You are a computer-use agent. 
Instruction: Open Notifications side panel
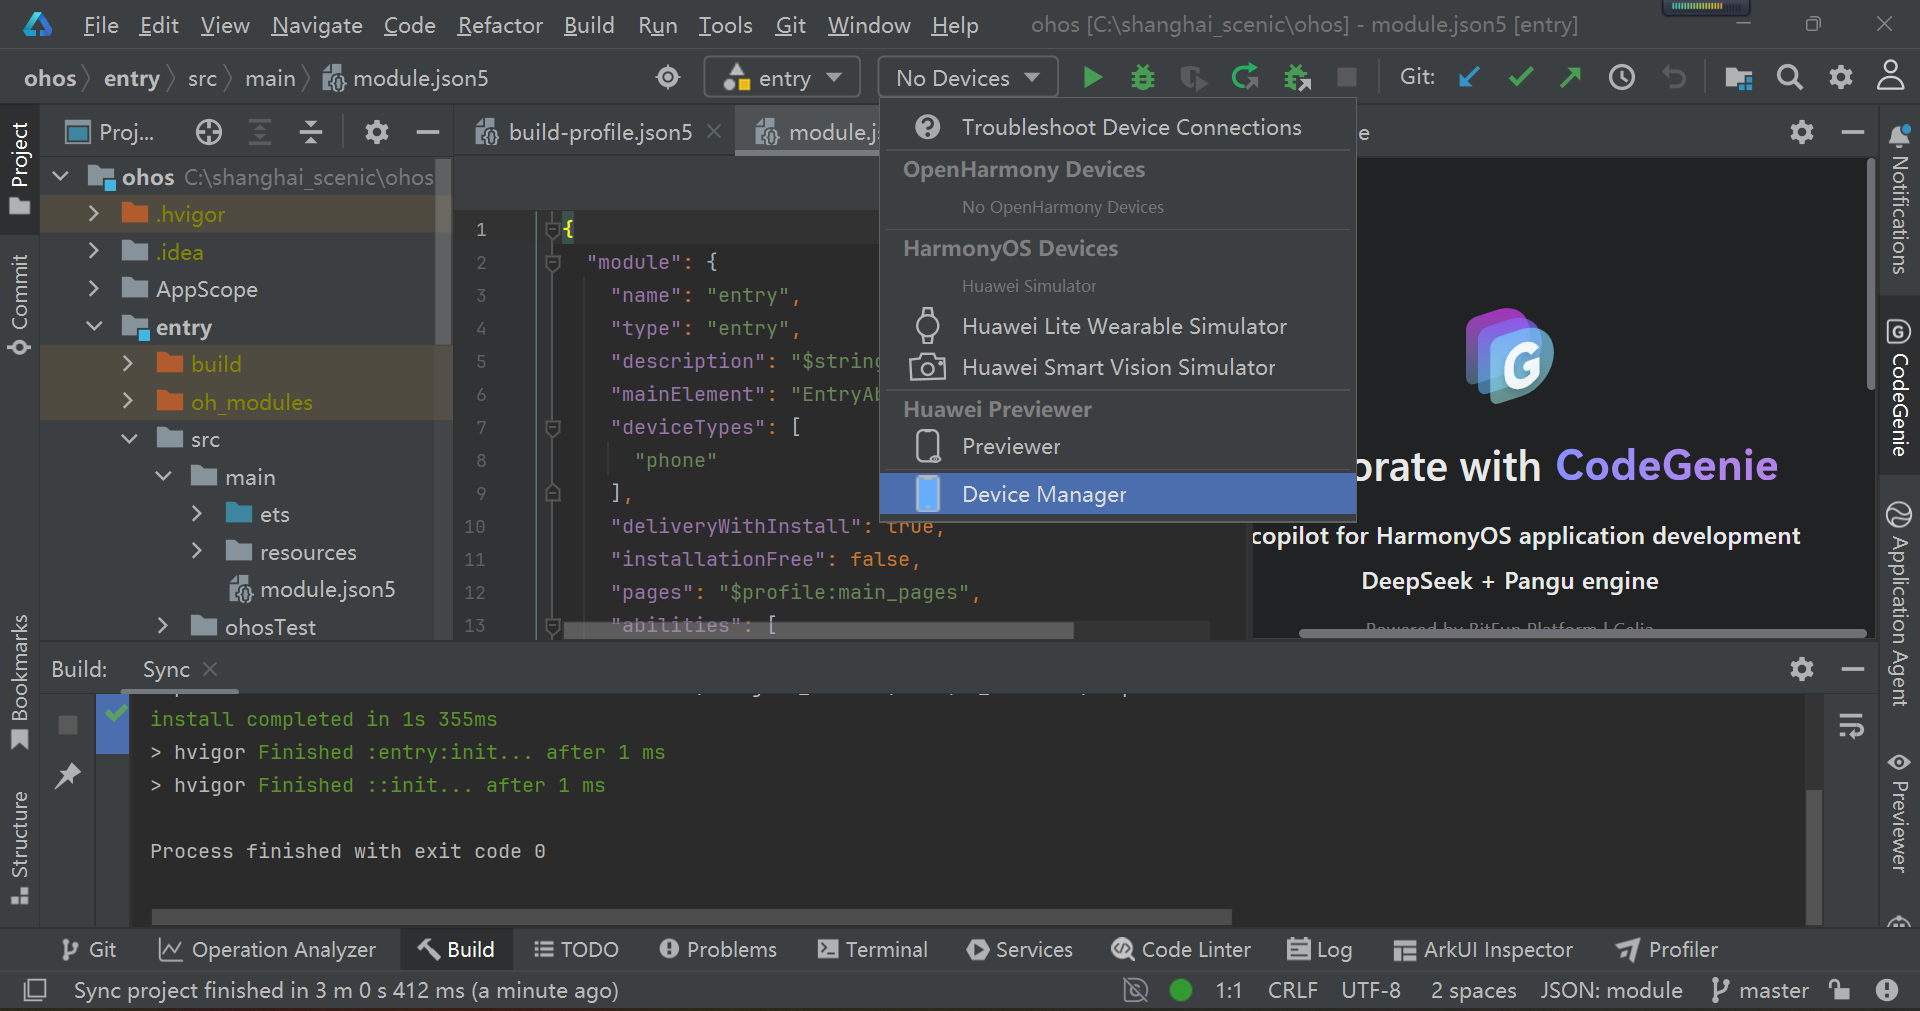point(1899,199)
